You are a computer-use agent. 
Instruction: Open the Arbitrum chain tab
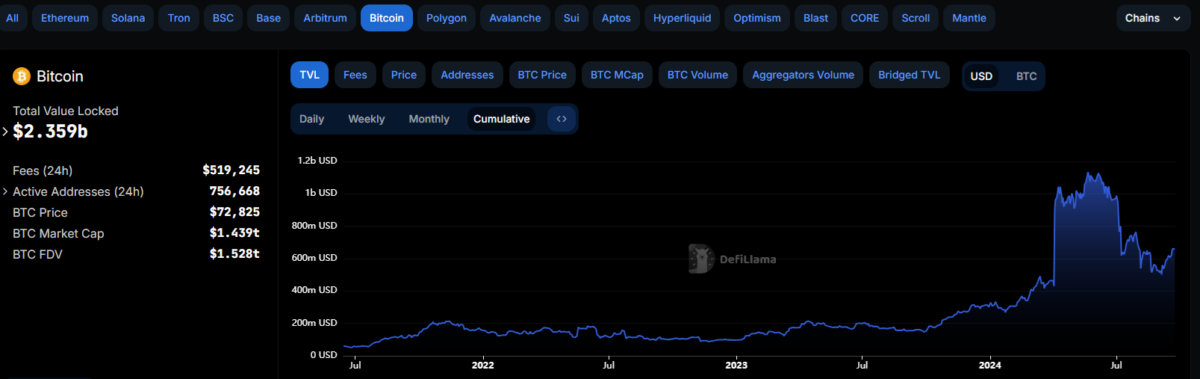[x=325, y=18]
